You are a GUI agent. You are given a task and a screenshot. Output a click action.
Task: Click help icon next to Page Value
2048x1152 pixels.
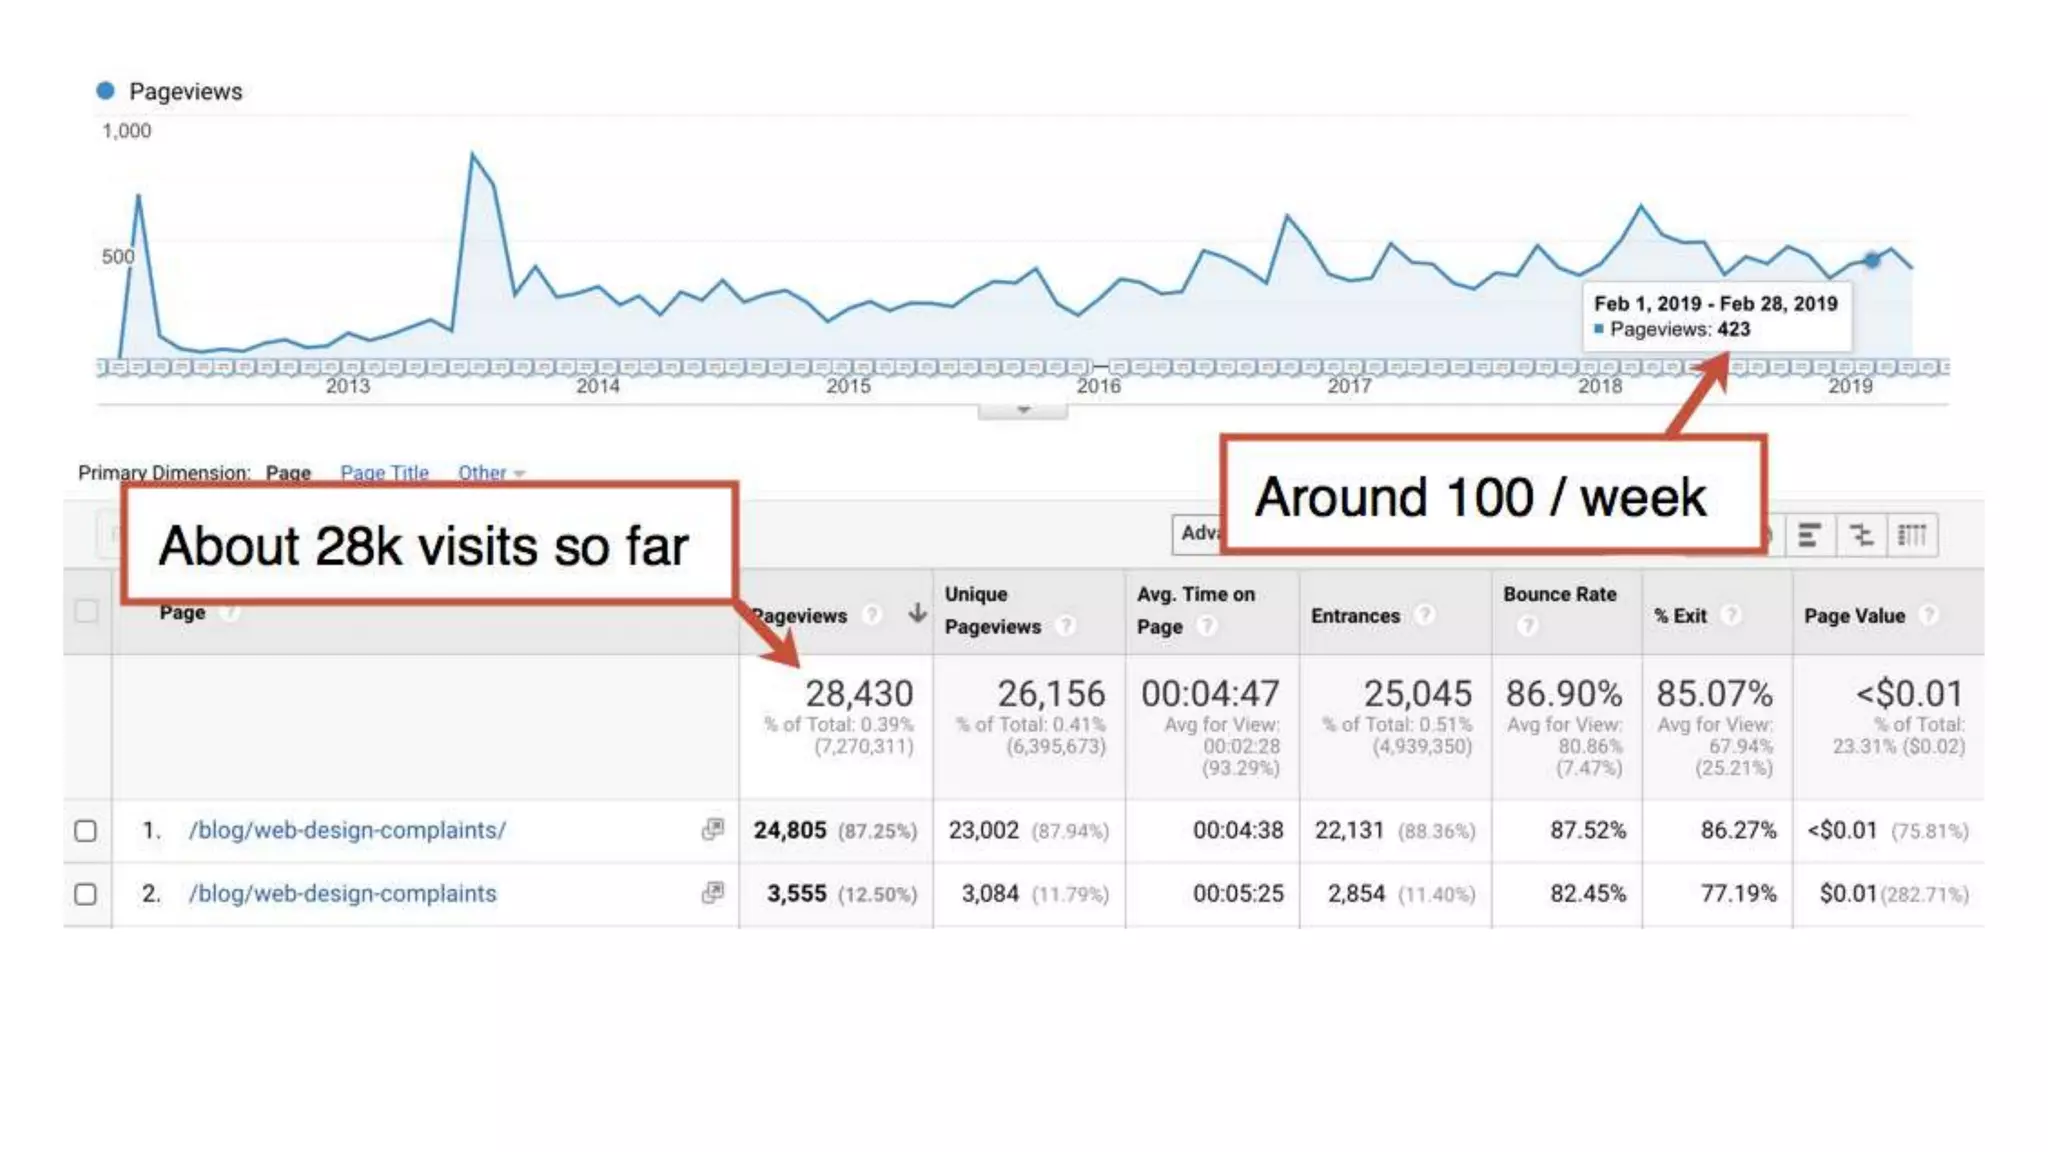pos(1929,615)
